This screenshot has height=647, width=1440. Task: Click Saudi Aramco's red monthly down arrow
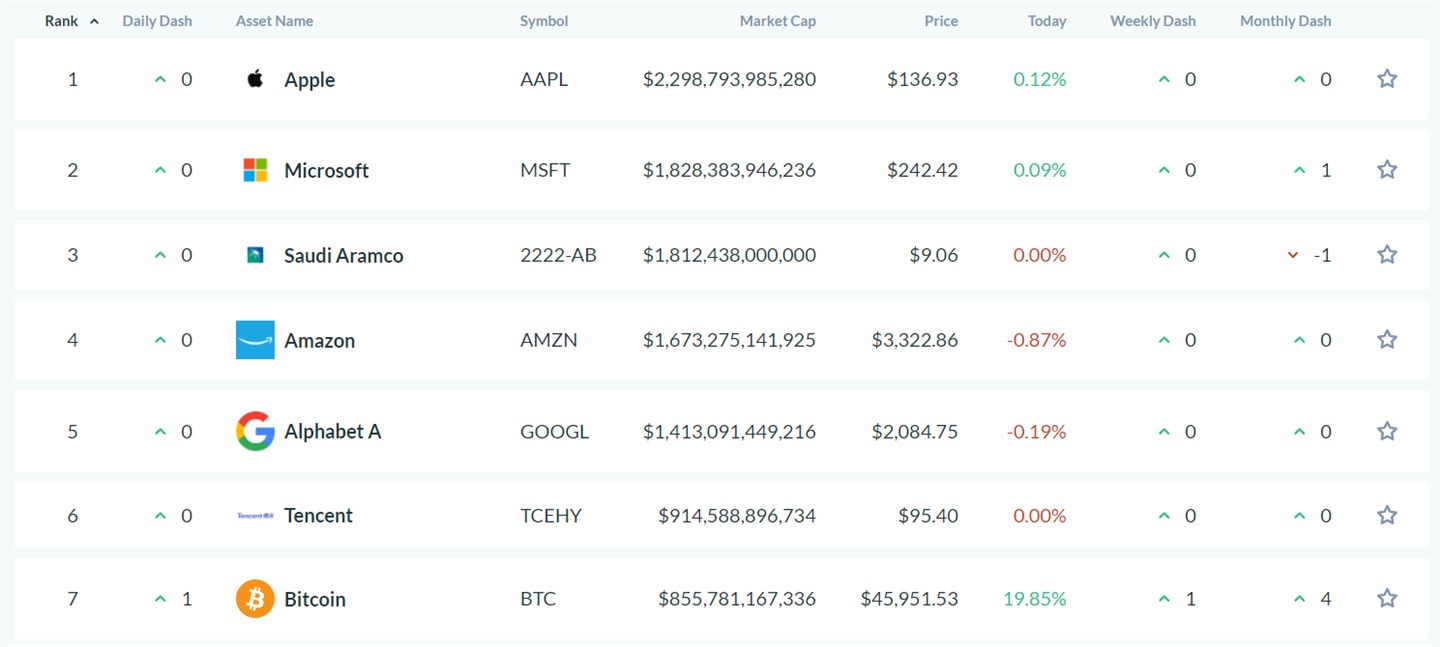1293,255
